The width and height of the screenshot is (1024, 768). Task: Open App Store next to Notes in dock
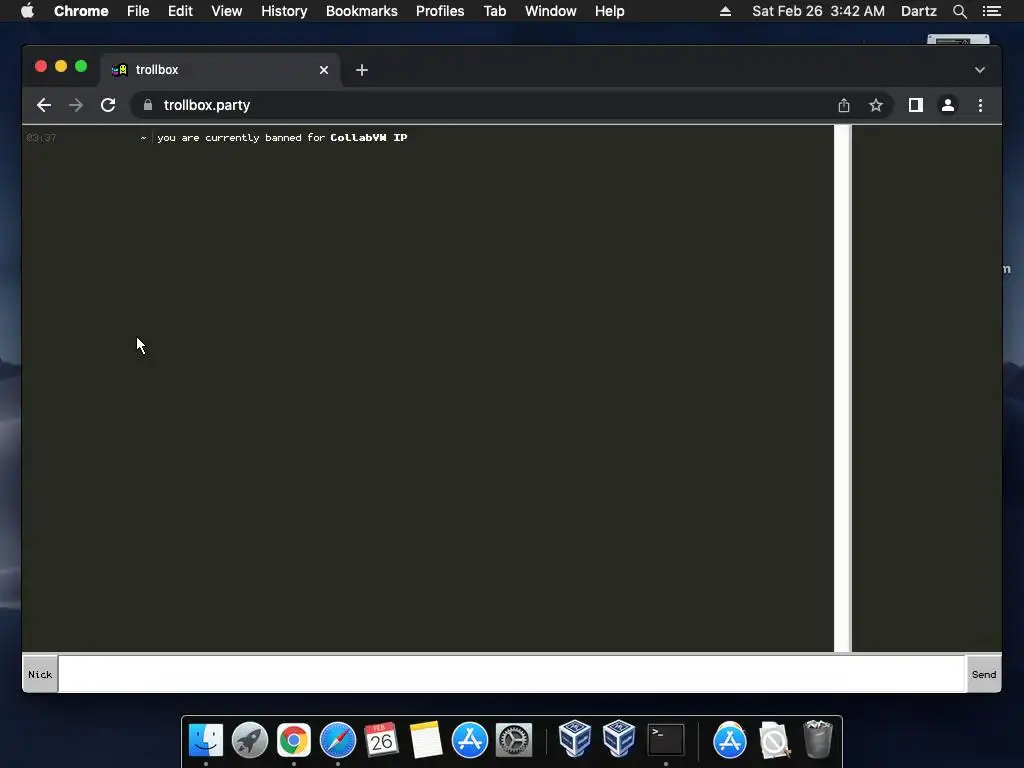coord(470,741)
